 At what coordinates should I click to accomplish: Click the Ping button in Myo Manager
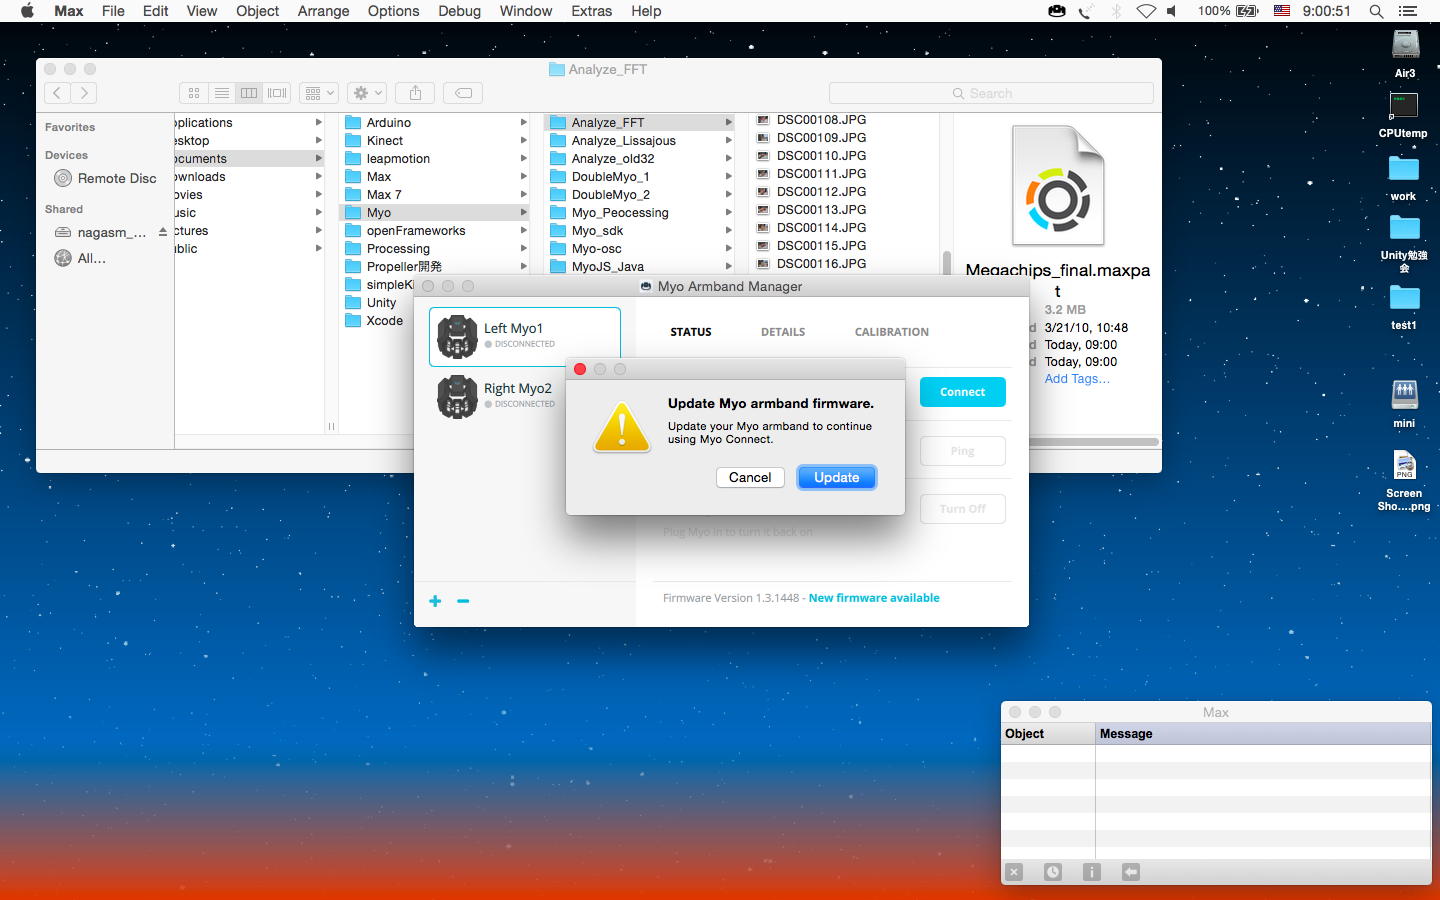(x=963, y=451)
